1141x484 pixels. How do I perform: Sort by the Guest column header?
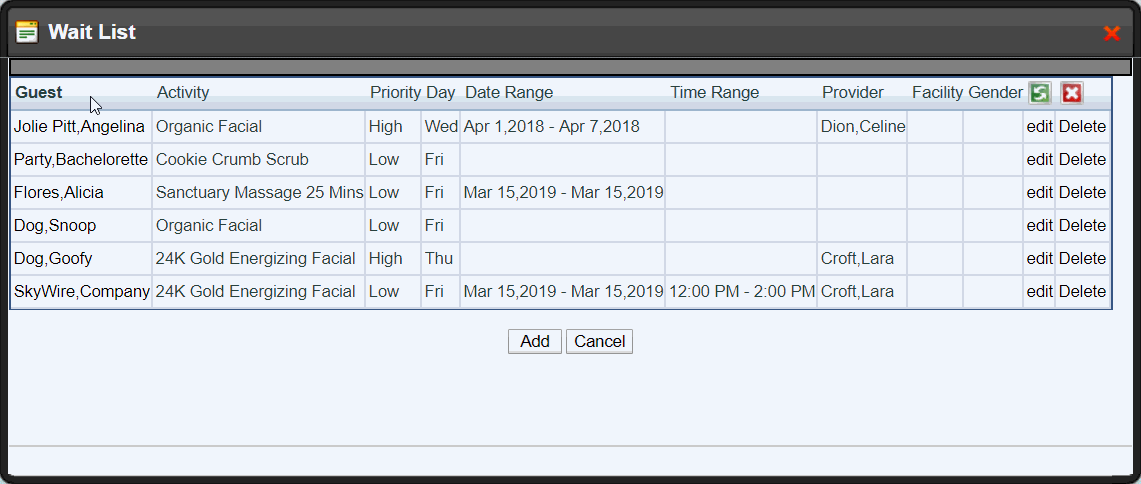click(x=39, y=92)
